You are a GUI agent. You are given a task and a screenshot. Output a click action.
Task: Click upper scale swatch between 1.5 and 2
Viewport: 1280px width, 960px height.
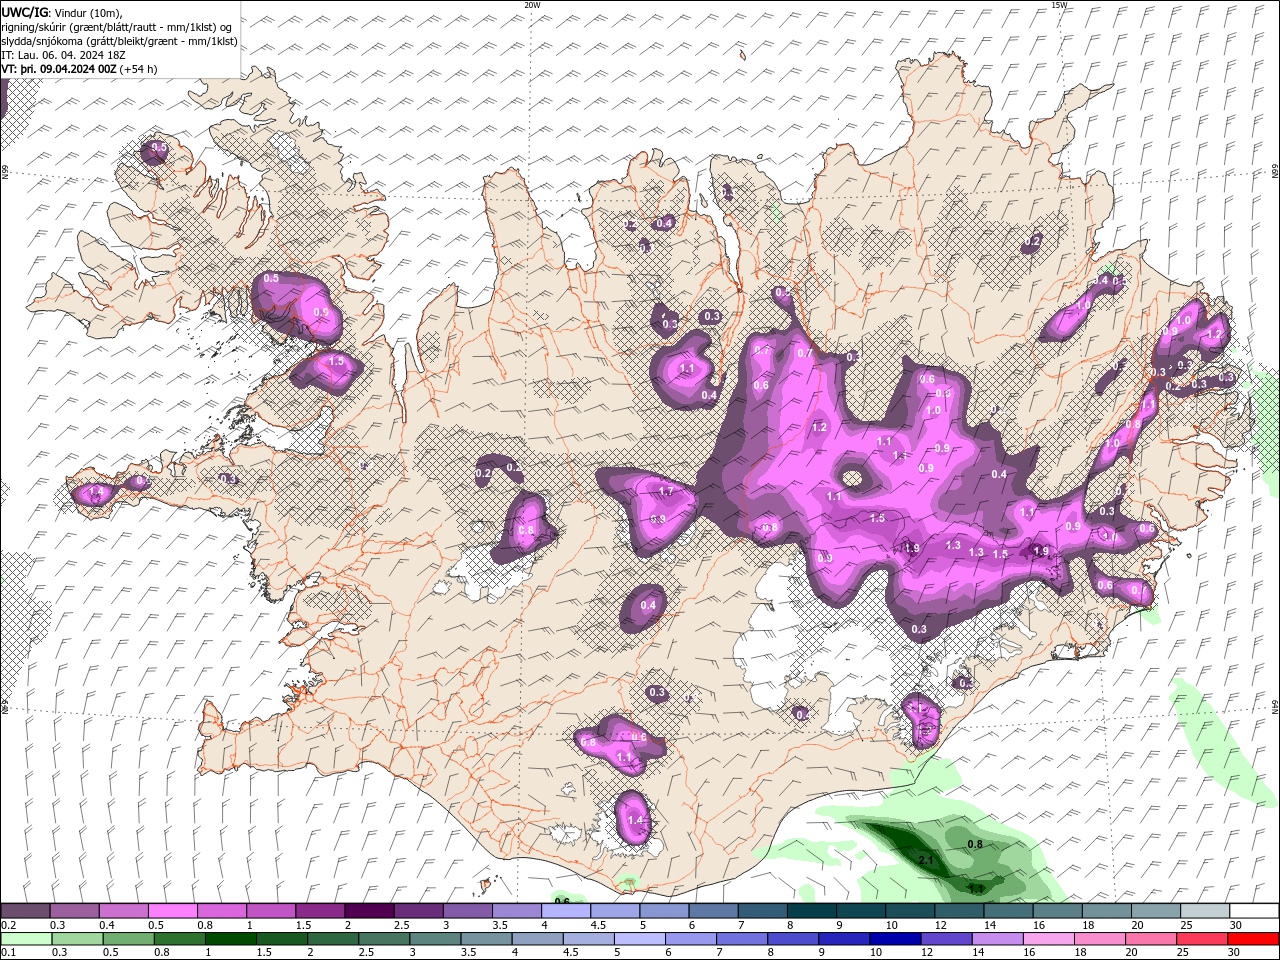[321, 911]
